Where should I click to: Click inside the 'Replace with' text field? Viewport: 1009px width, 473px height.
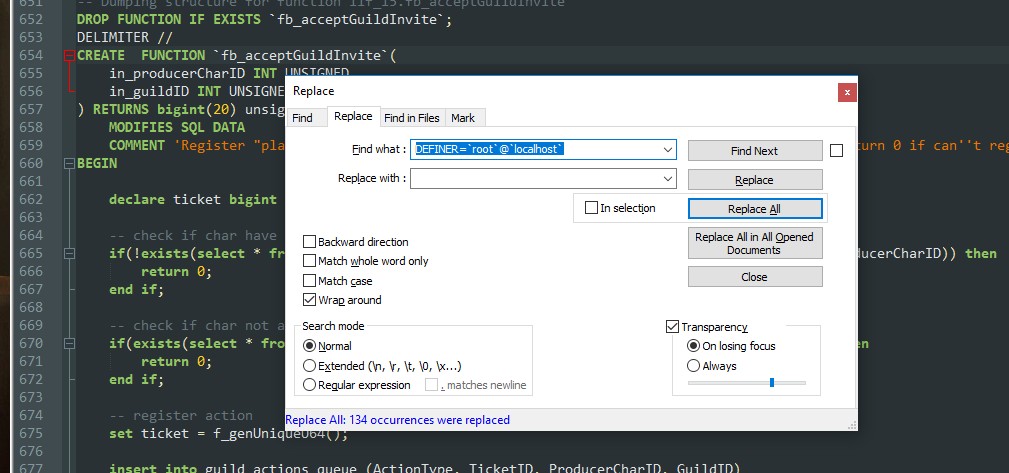tap(535, 179)
